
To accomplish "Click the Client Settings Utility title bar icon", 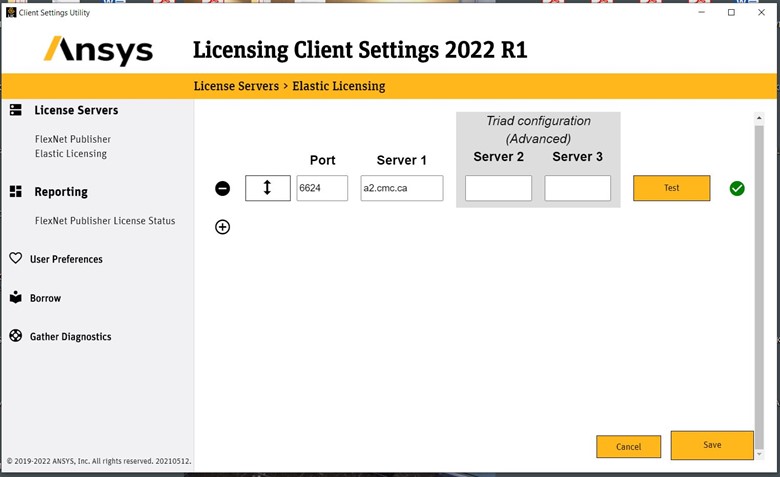I will click(x=11, y=12).
